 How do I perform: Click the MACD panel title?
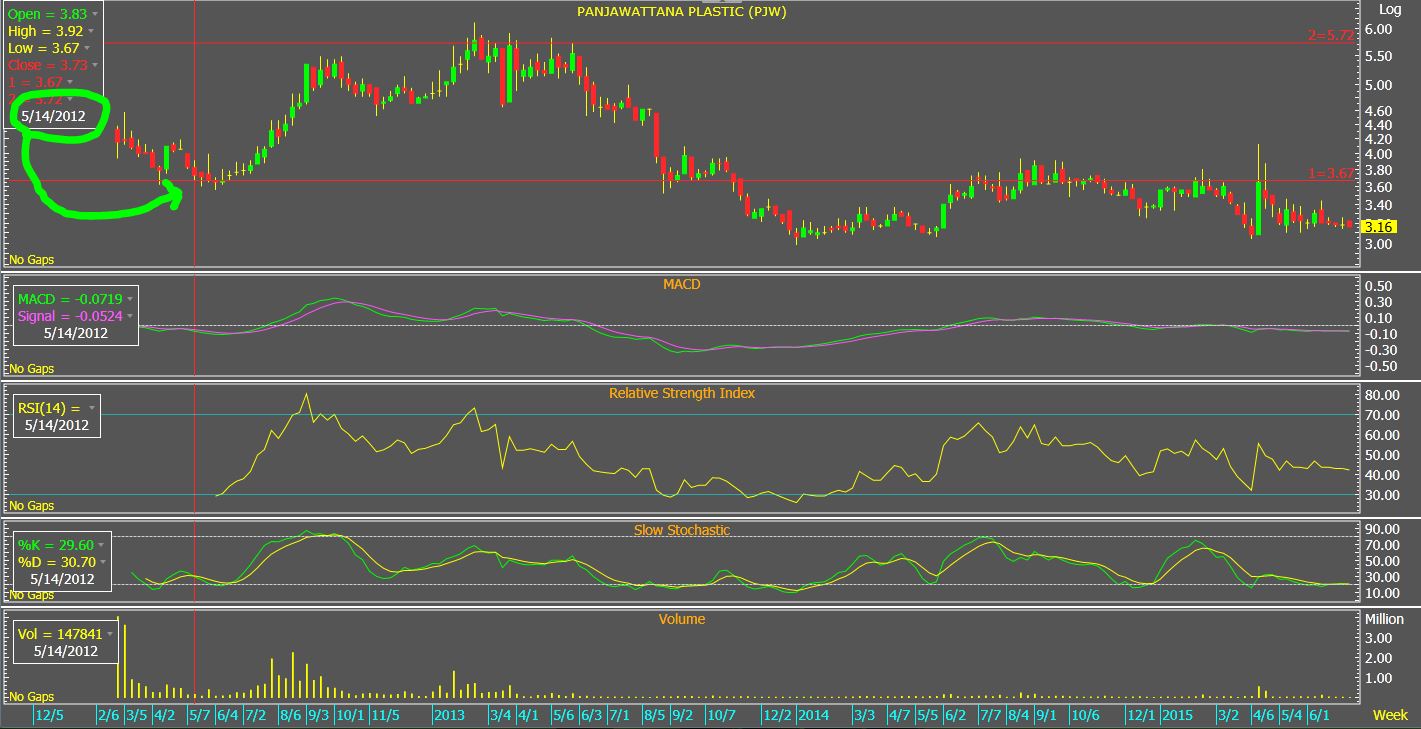click(682, 284)
